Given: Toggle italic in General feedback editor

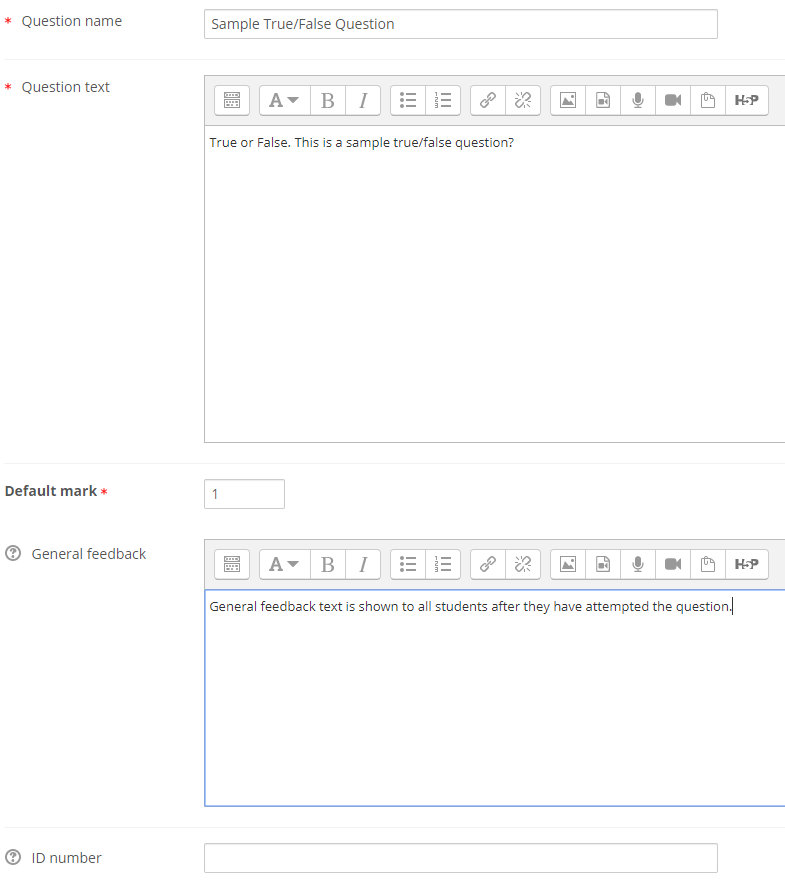Looking at the screenshot, I should pyautogui.click(x=363, y=564).
